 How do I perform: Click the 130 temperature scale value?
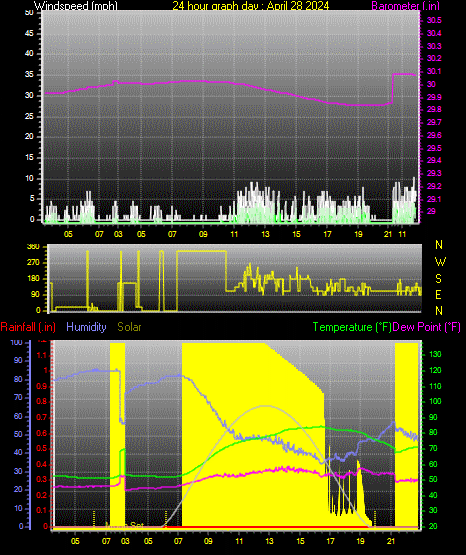(435, 354)
